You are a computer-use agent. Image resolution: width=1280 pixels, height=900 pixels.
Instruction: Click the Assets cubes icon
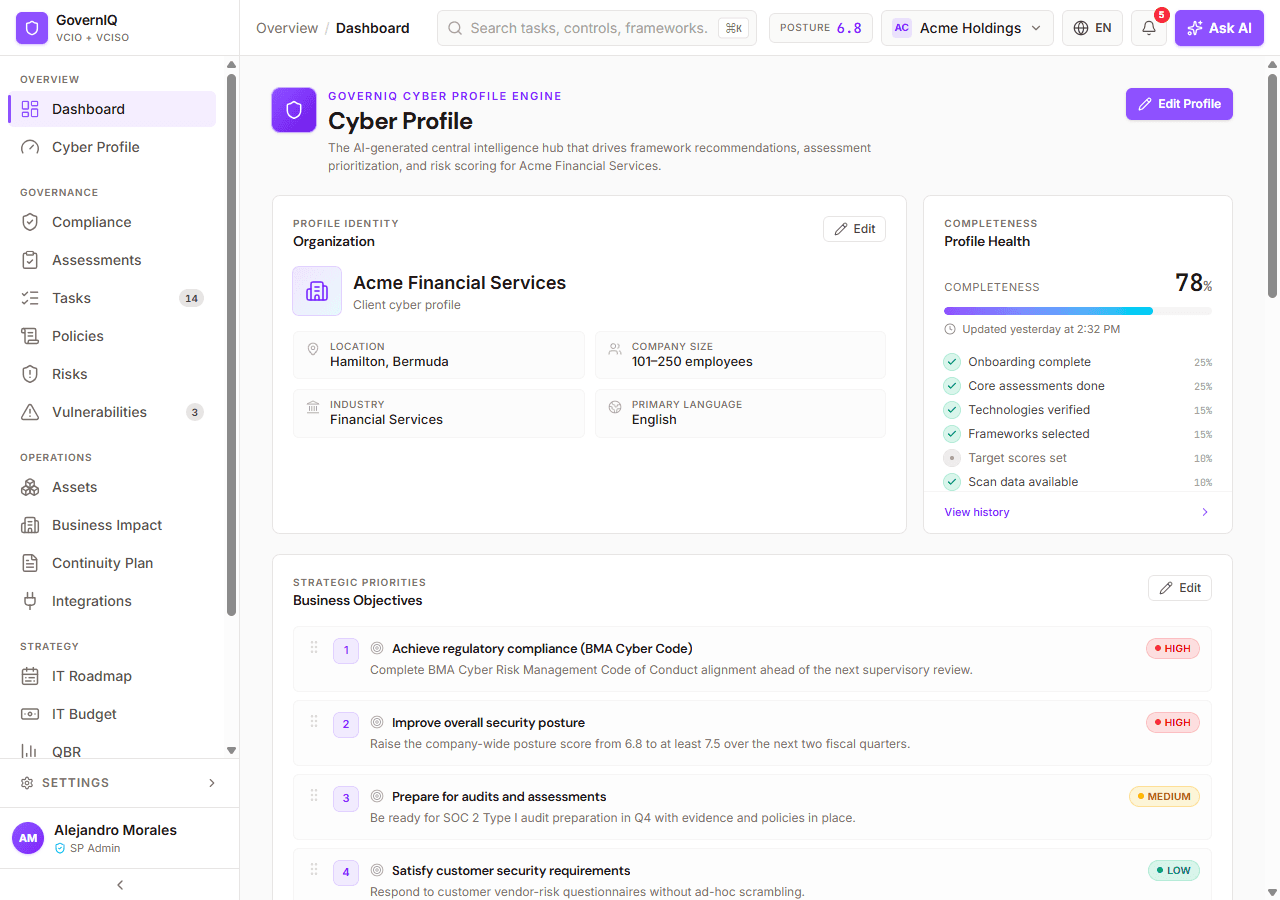(30, 487)
